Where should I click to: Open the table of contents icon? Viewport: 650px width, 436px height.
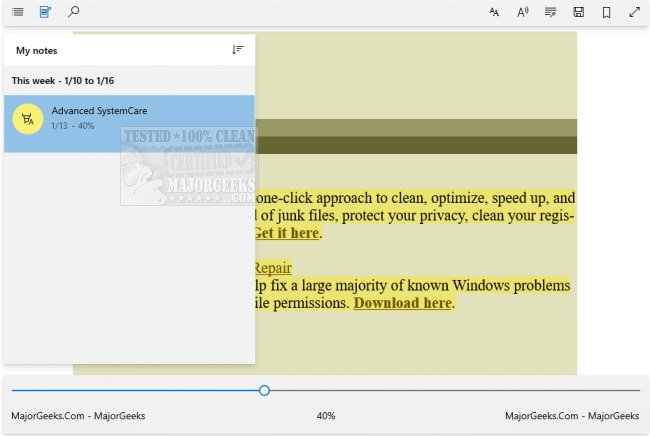click(x=18, y=12)
